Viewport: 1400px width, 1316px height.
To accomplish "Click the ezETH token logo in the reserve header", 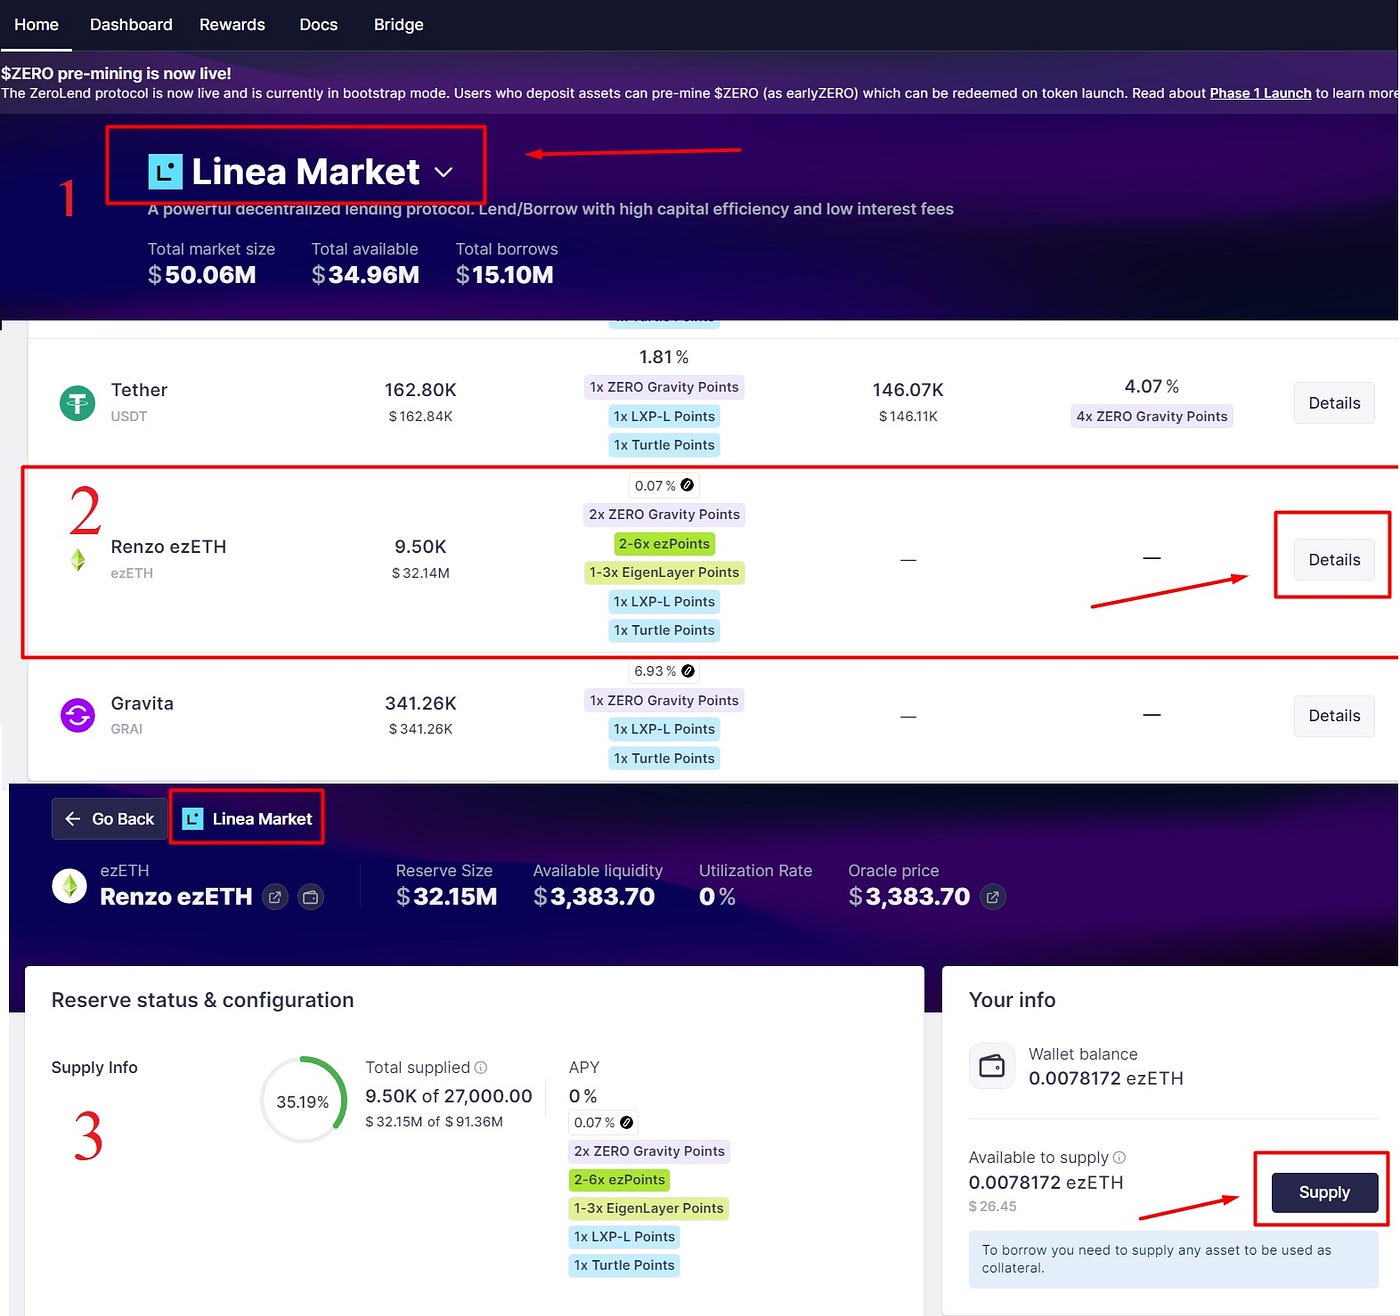I will point(69,886).
